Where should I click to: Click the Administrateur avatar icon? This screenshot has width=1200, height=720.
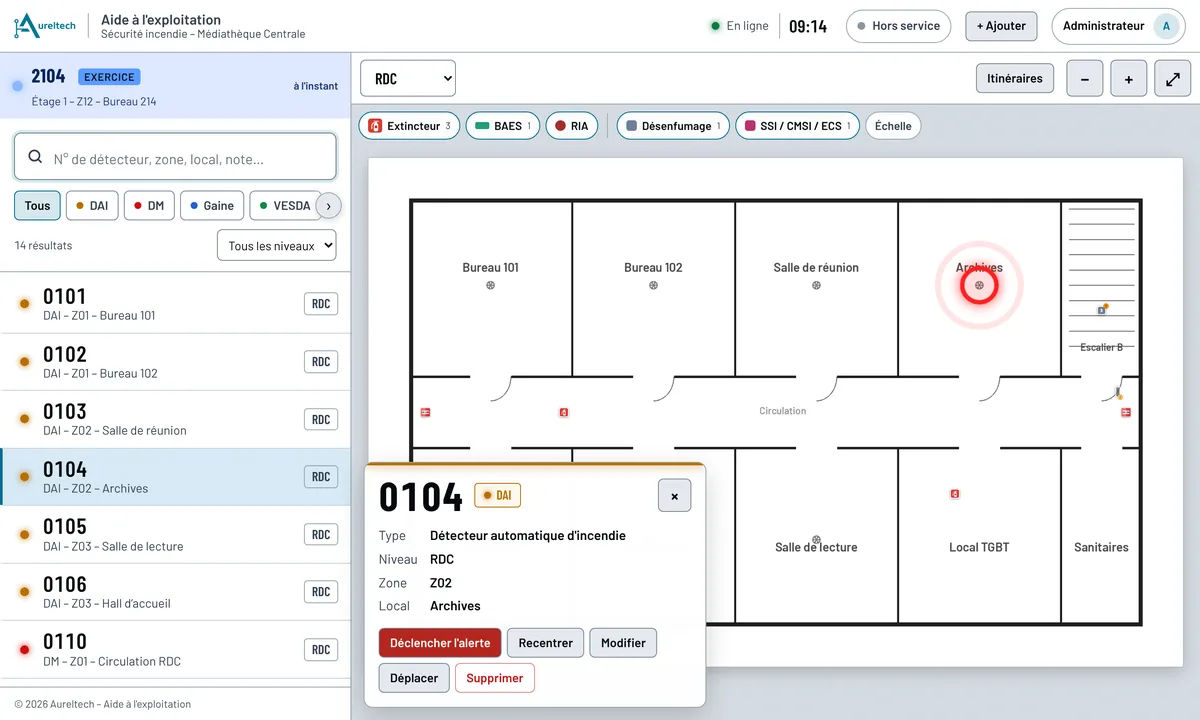click(x=1166, y=26)
